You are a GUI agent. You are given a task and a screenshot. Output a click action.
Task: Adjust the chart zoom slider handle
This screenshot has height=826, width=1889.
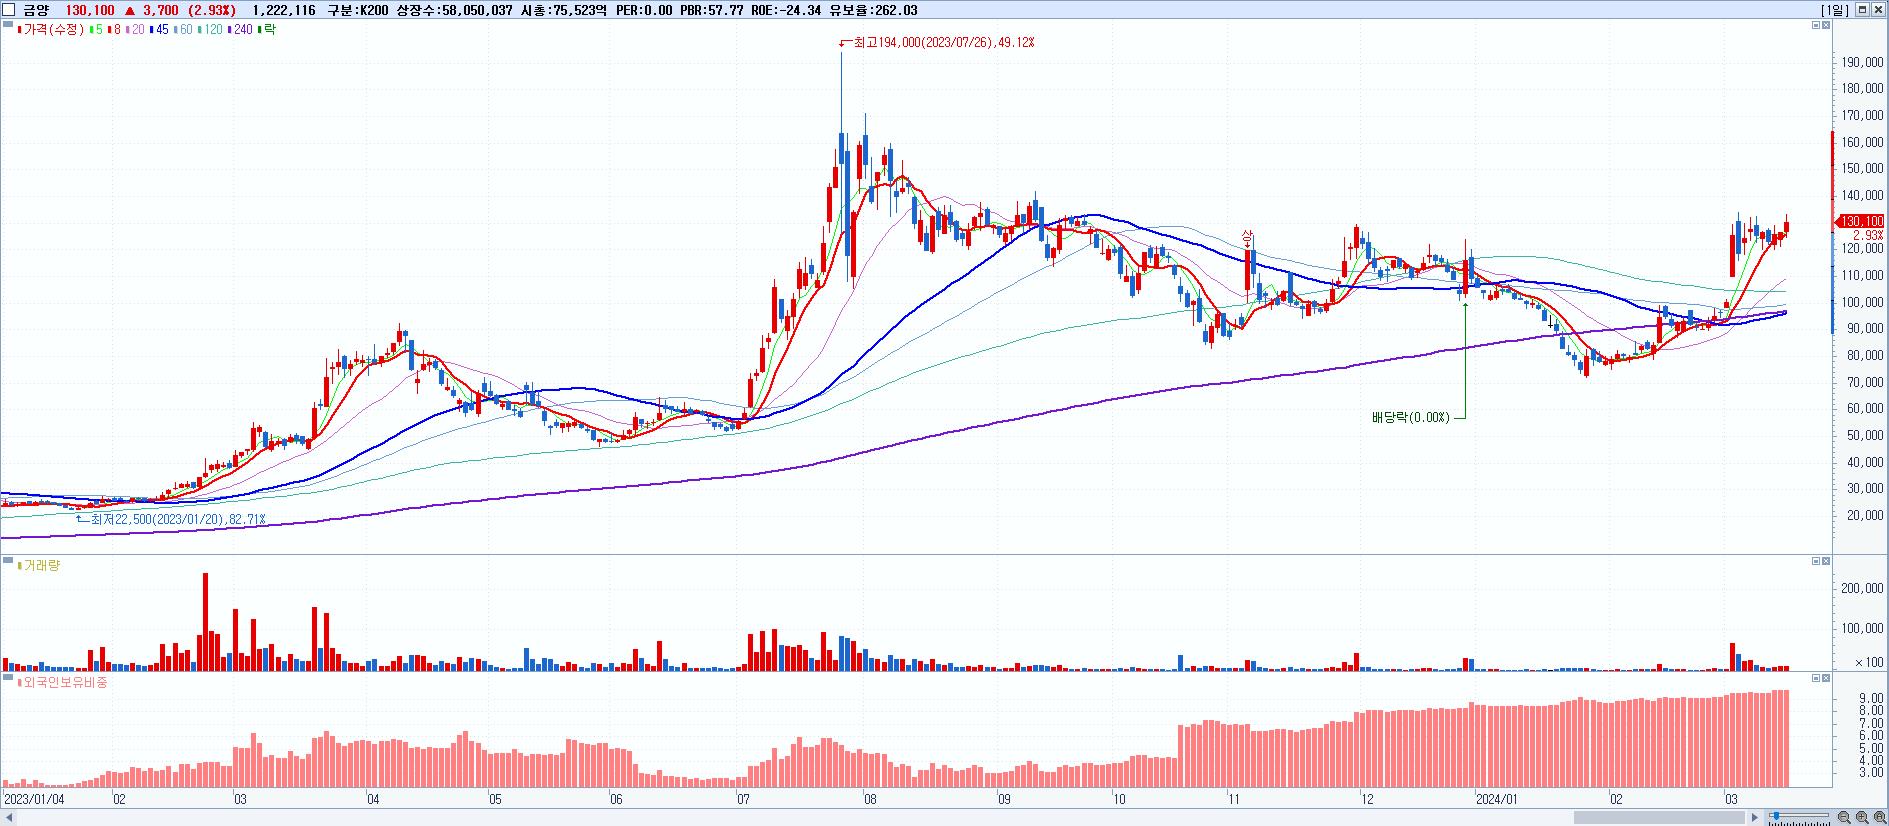coord(1776,816)
